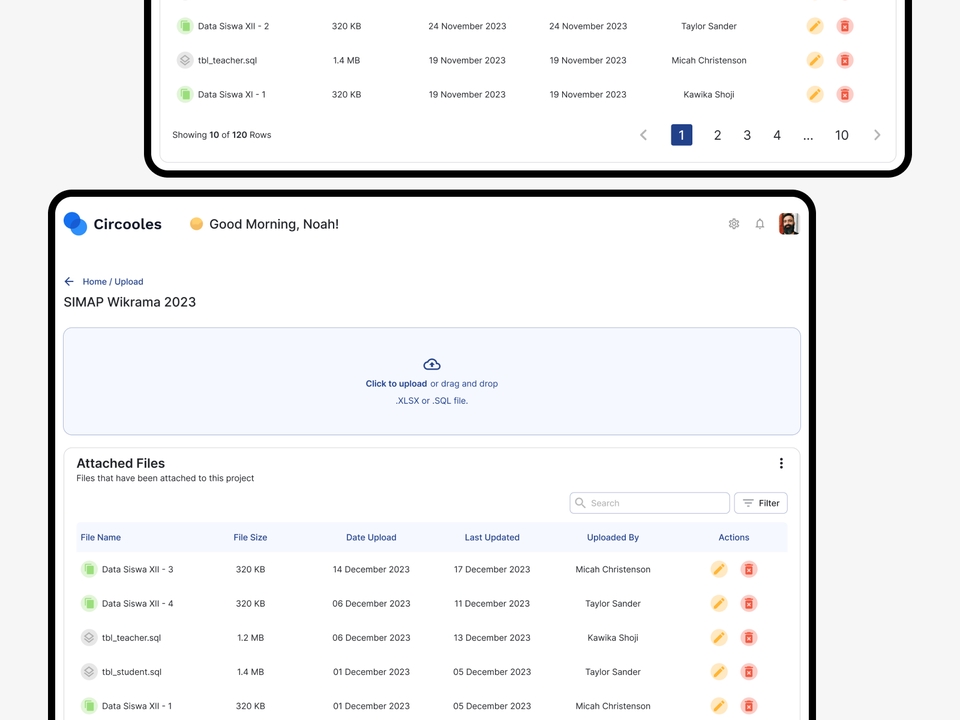The height and width of the screenshot is (720, 960).
Task: Jump to page 10
Action: (842, 135)
